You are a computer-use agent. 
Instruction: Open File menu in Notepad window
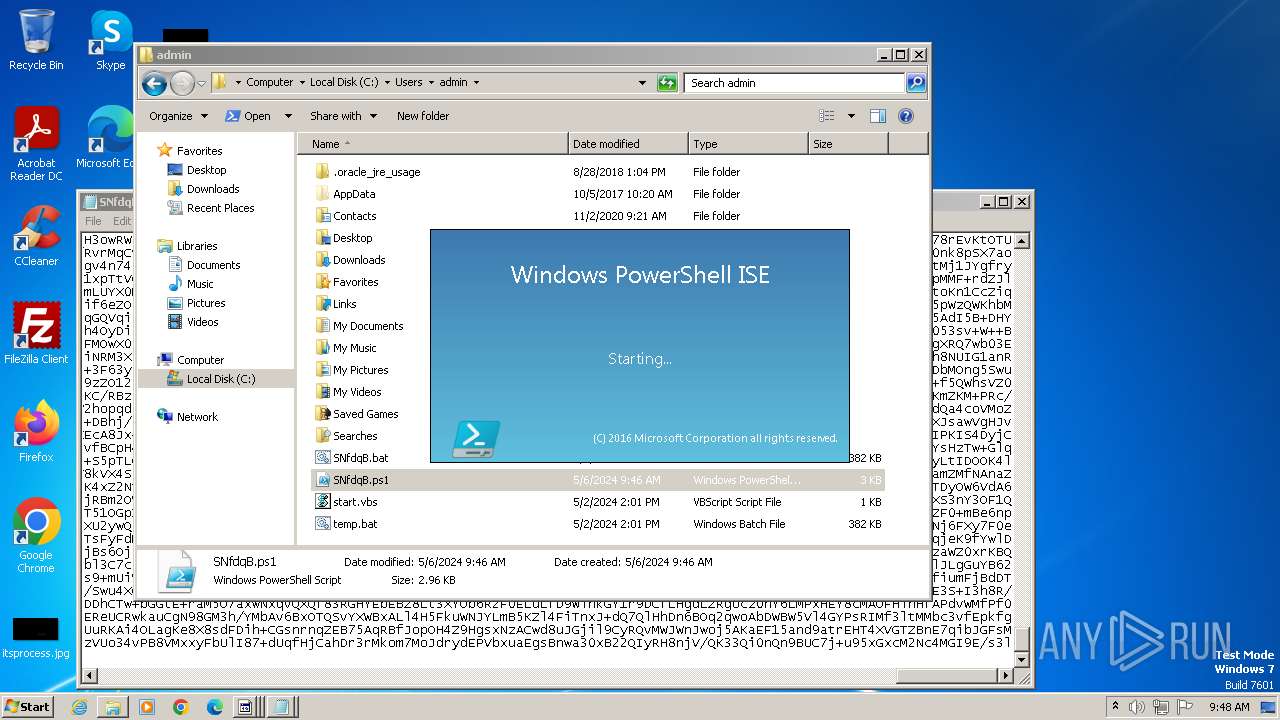point(93,221)
